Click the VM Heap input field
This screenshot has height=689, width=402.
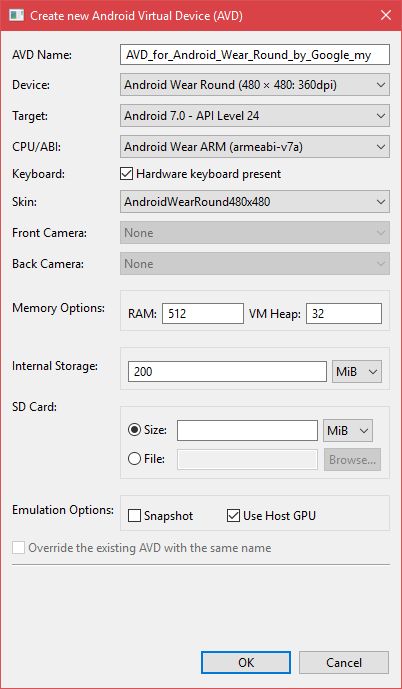(344, 314)
